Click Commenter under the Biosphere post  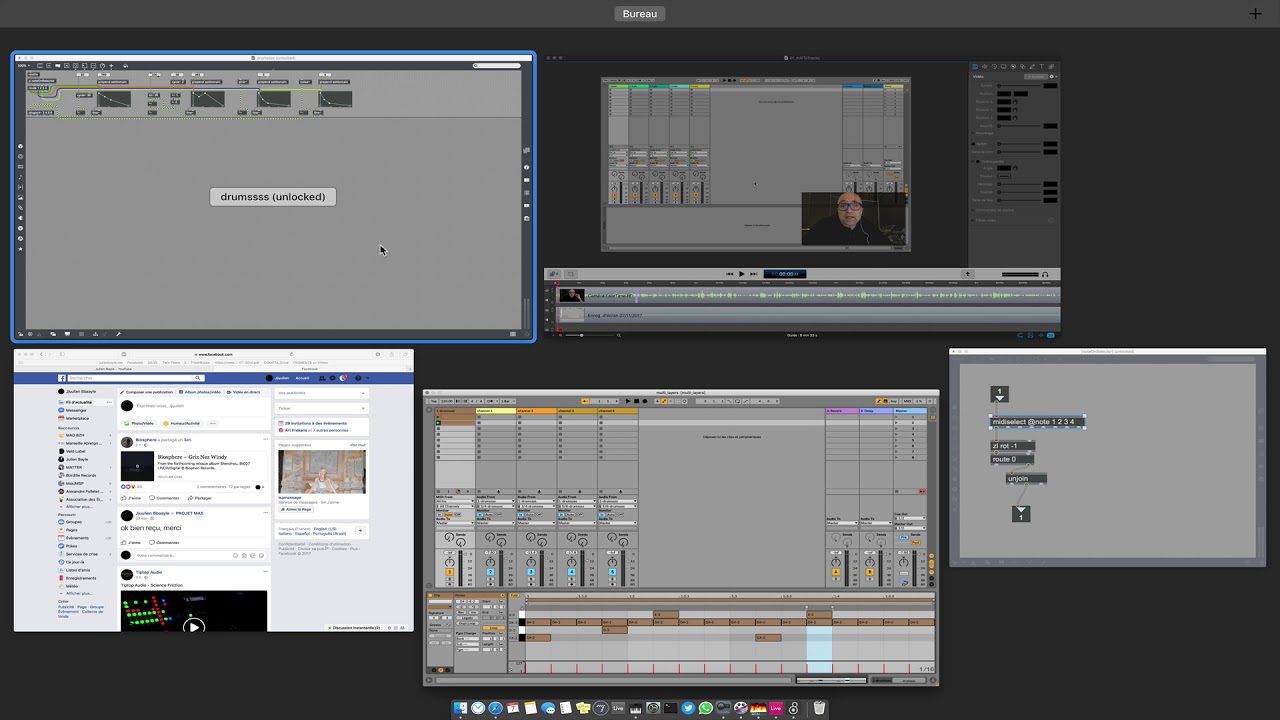tap(164, 498)
